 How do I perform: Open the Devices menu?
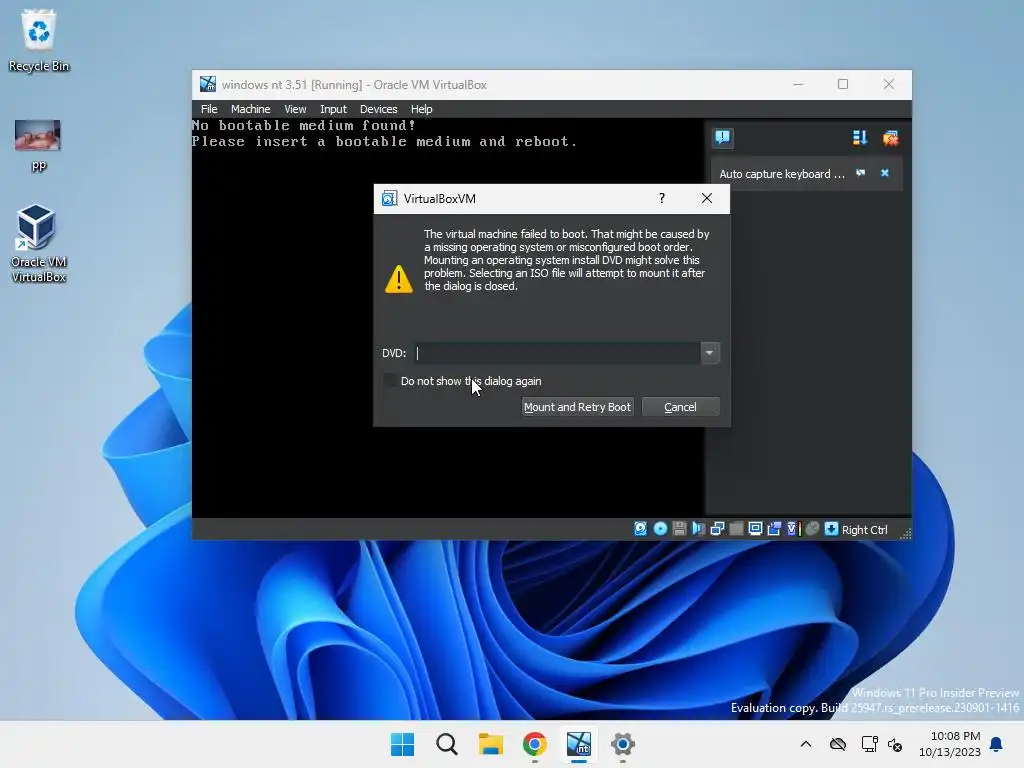pyautogui.click(x=379, y=109)
